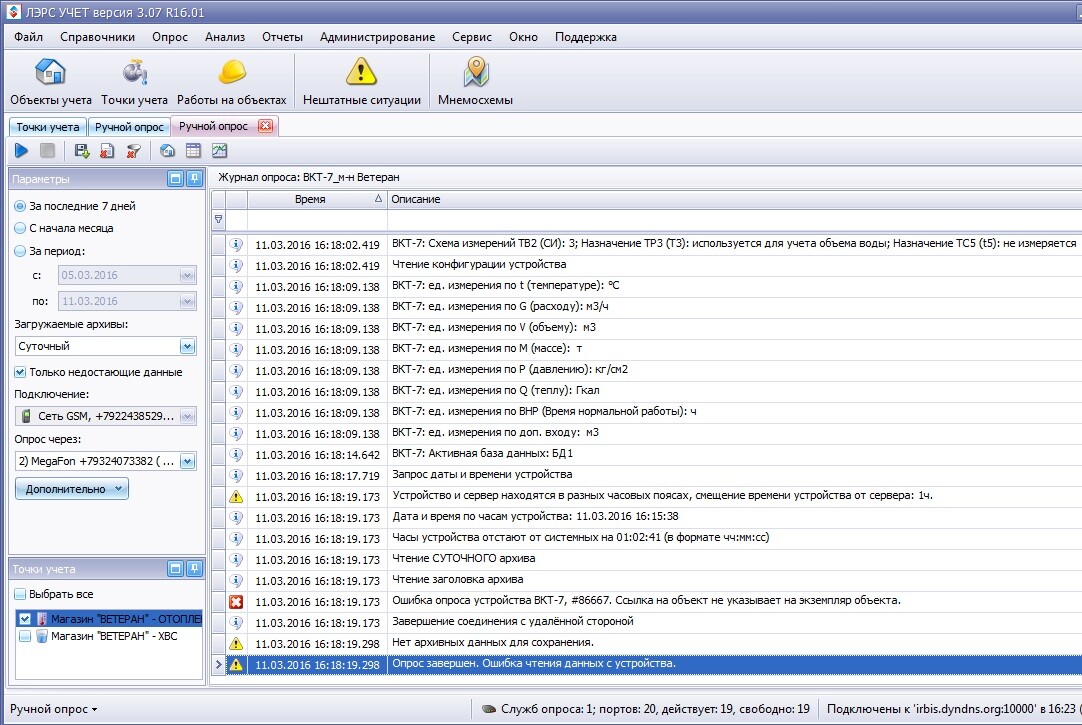Pin the Параметры panel

click(195, 179)
